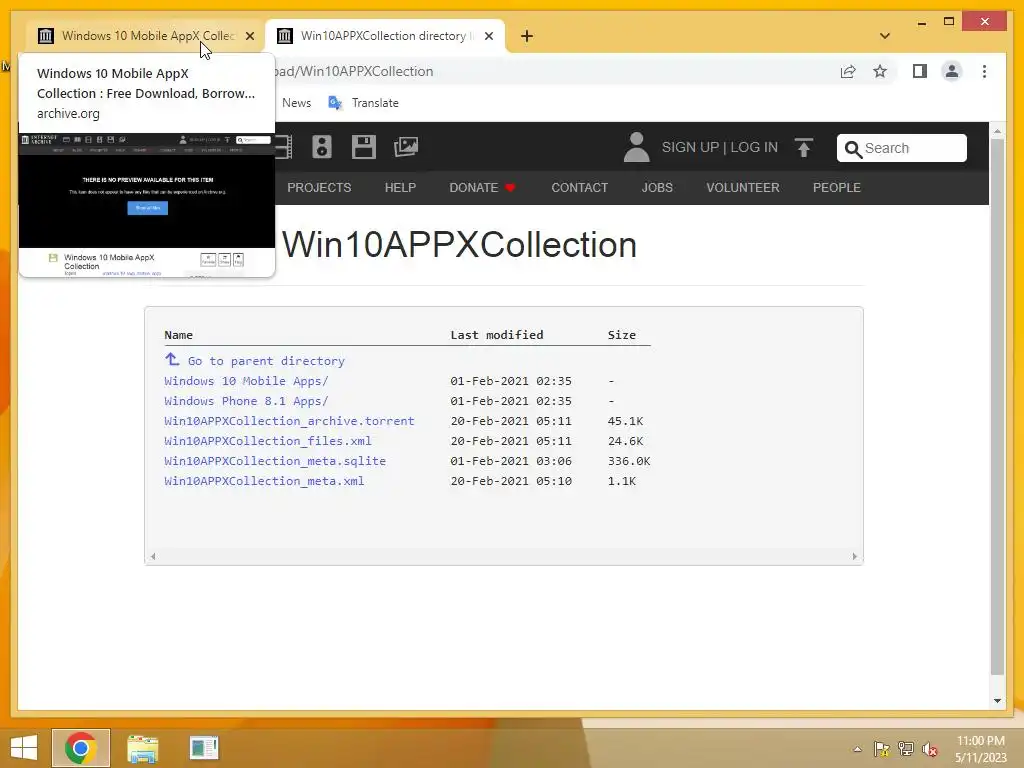Click the Size column header
This screenshot has height=768, width=1024.
pyautogui.click(x=621, y=335)
